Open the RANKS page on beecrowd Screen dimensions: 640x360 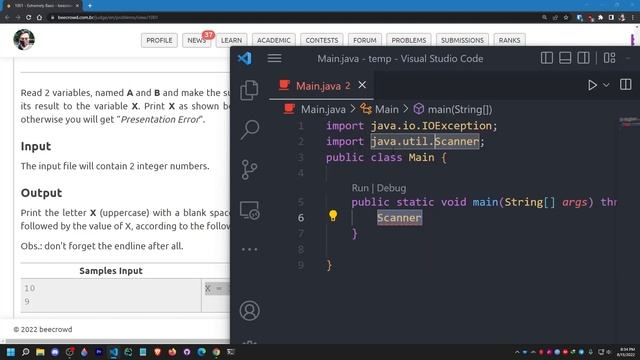[x=509, y=40]
